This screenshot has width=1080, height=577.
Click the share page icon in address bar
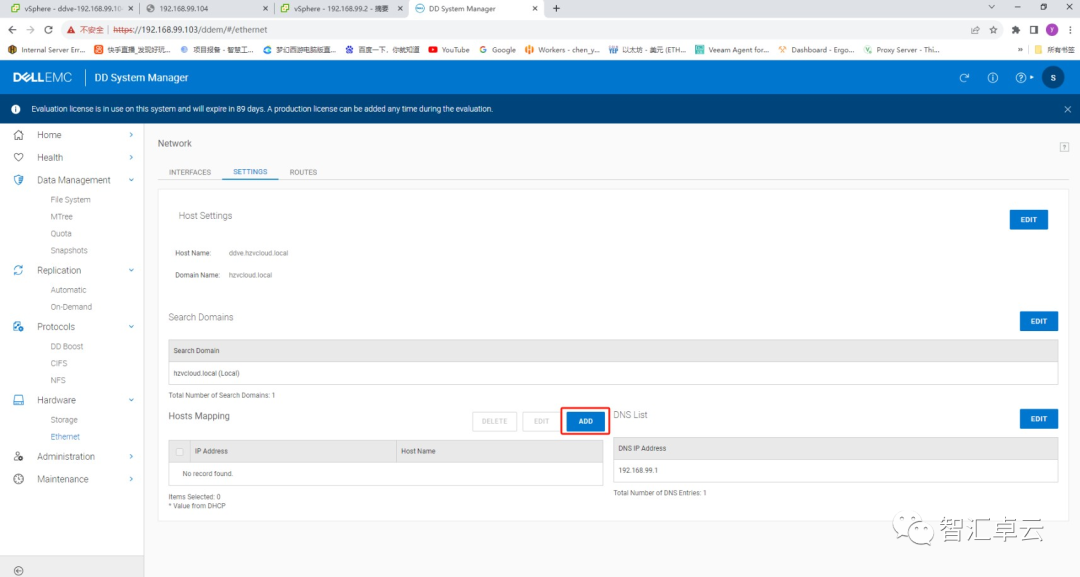click(x=975, y=30)
